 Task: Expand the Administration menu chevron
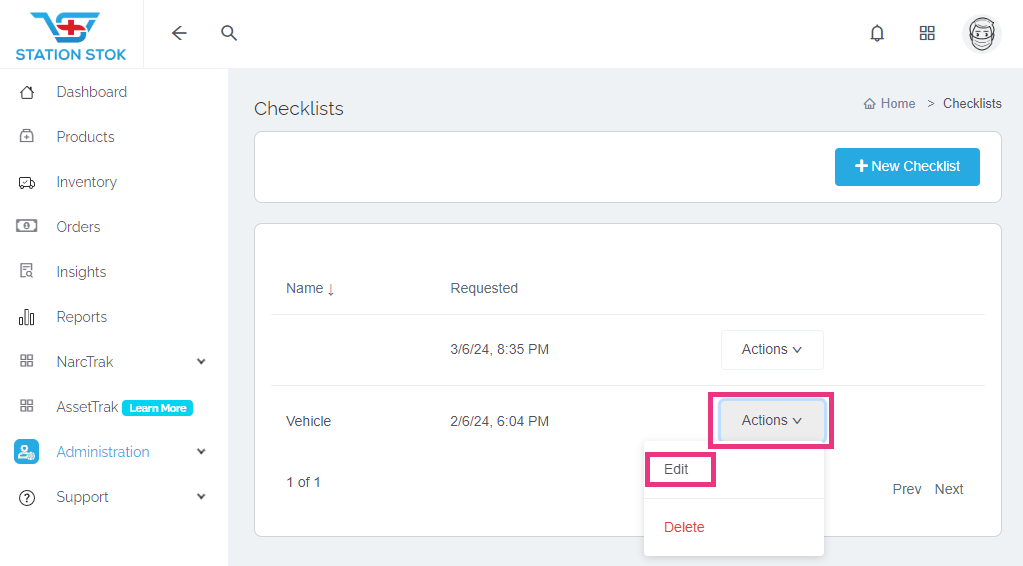pyautogui.click(x=201, y=452)
